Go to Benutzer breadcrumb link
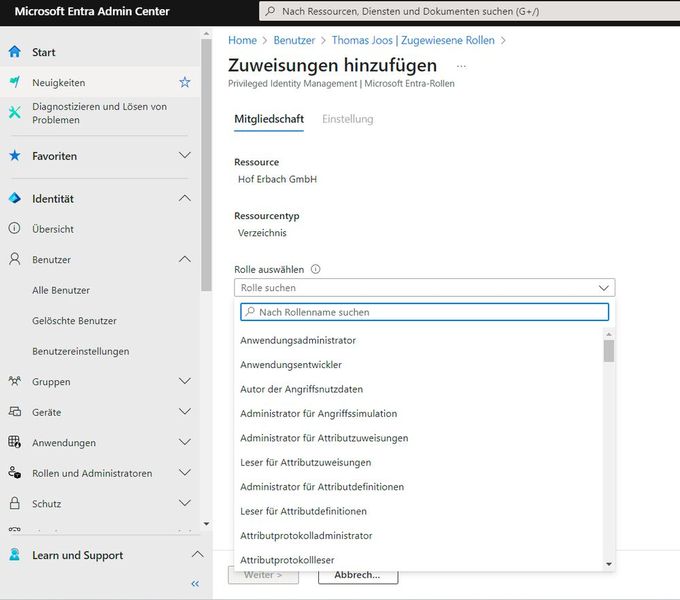 (x=294, y=40)
